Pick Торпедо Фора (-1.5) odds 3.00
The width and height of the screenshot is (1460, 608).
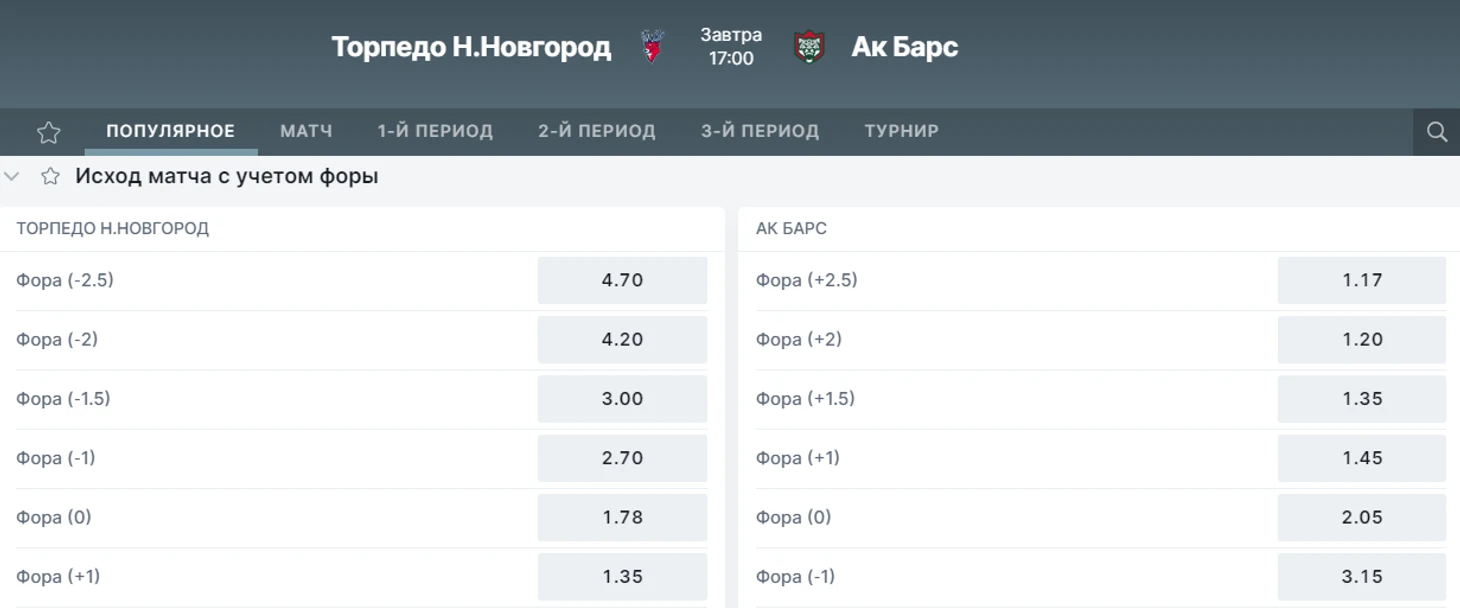pos(622,399)
